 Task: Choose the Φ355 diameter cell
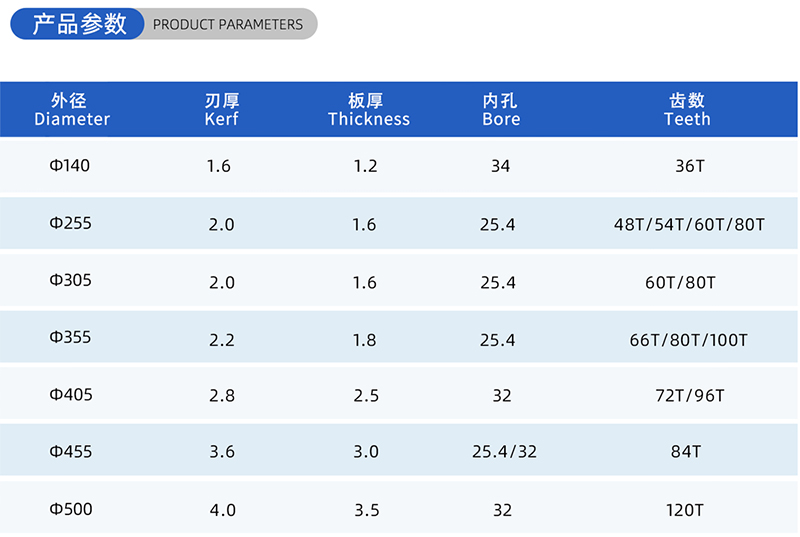point(70,337)
